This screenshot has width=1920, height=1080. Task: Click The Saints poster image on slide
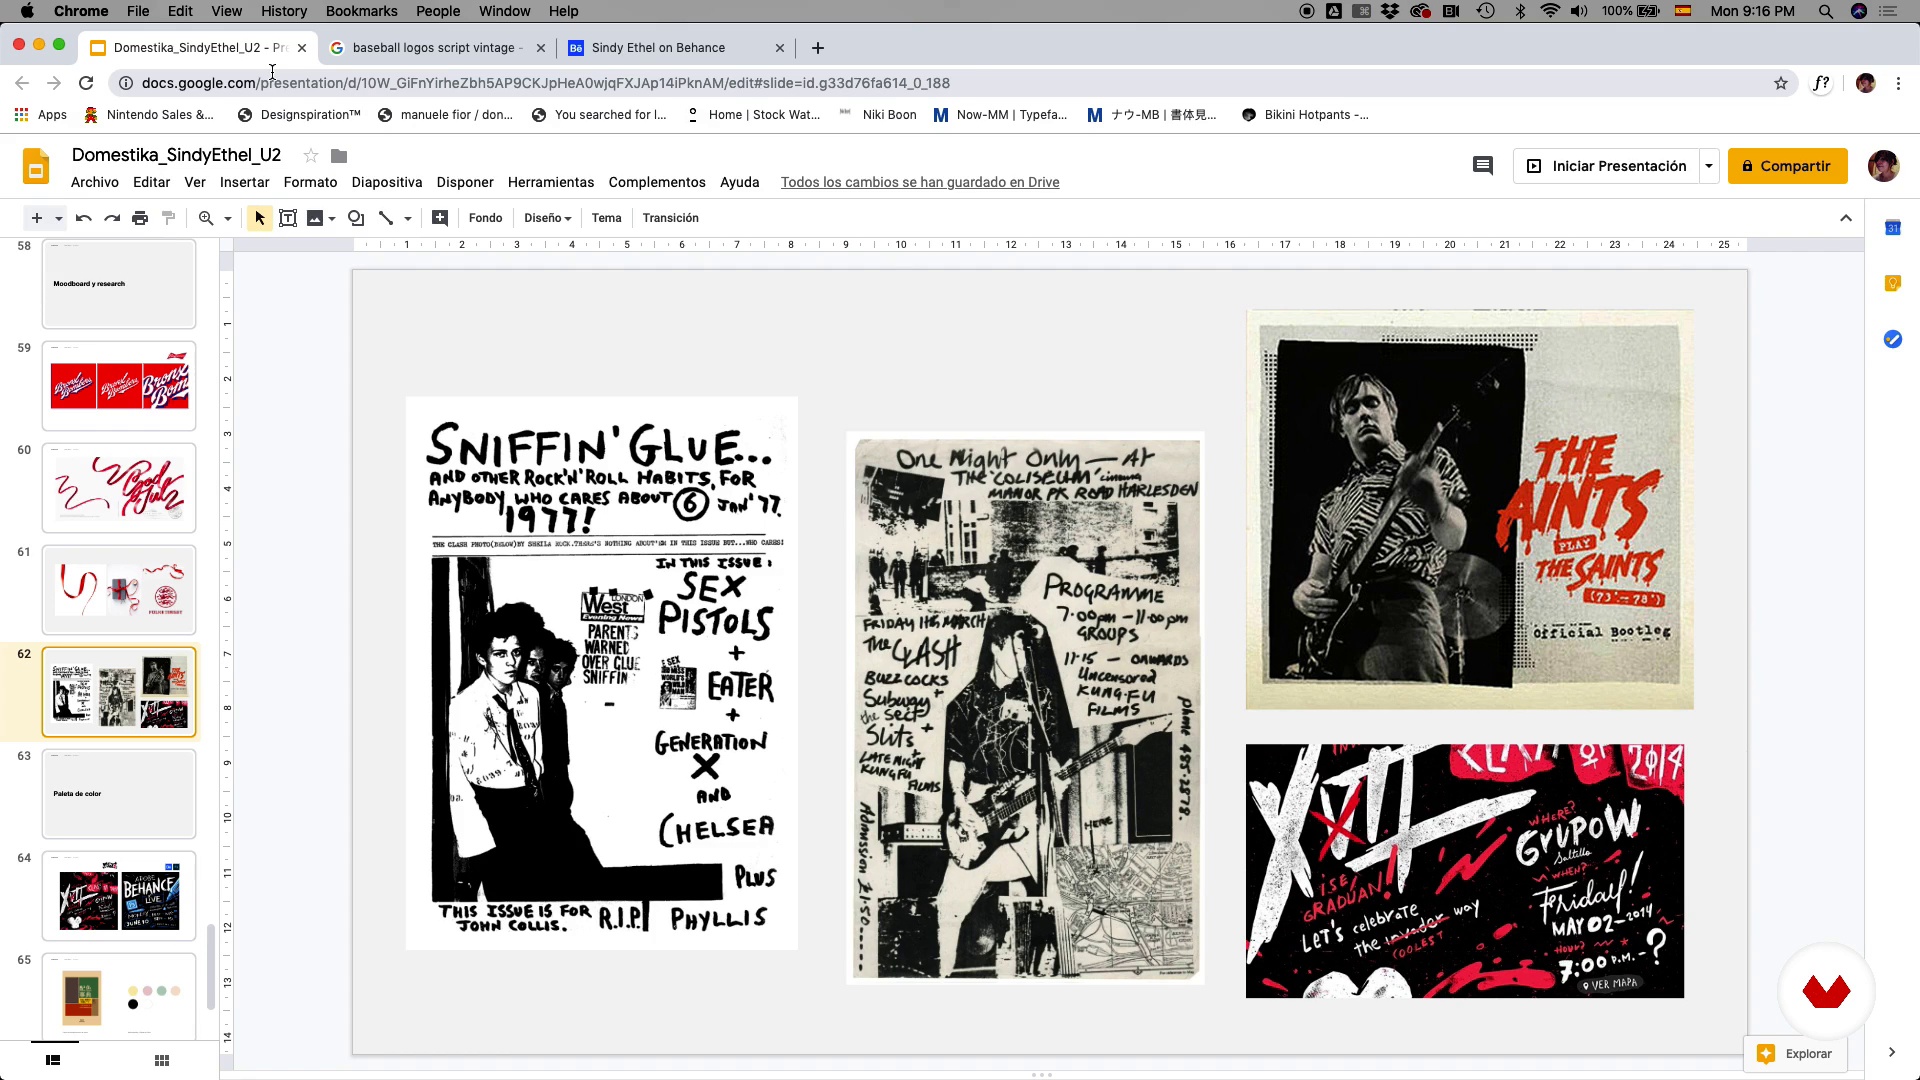(1469, 509)
